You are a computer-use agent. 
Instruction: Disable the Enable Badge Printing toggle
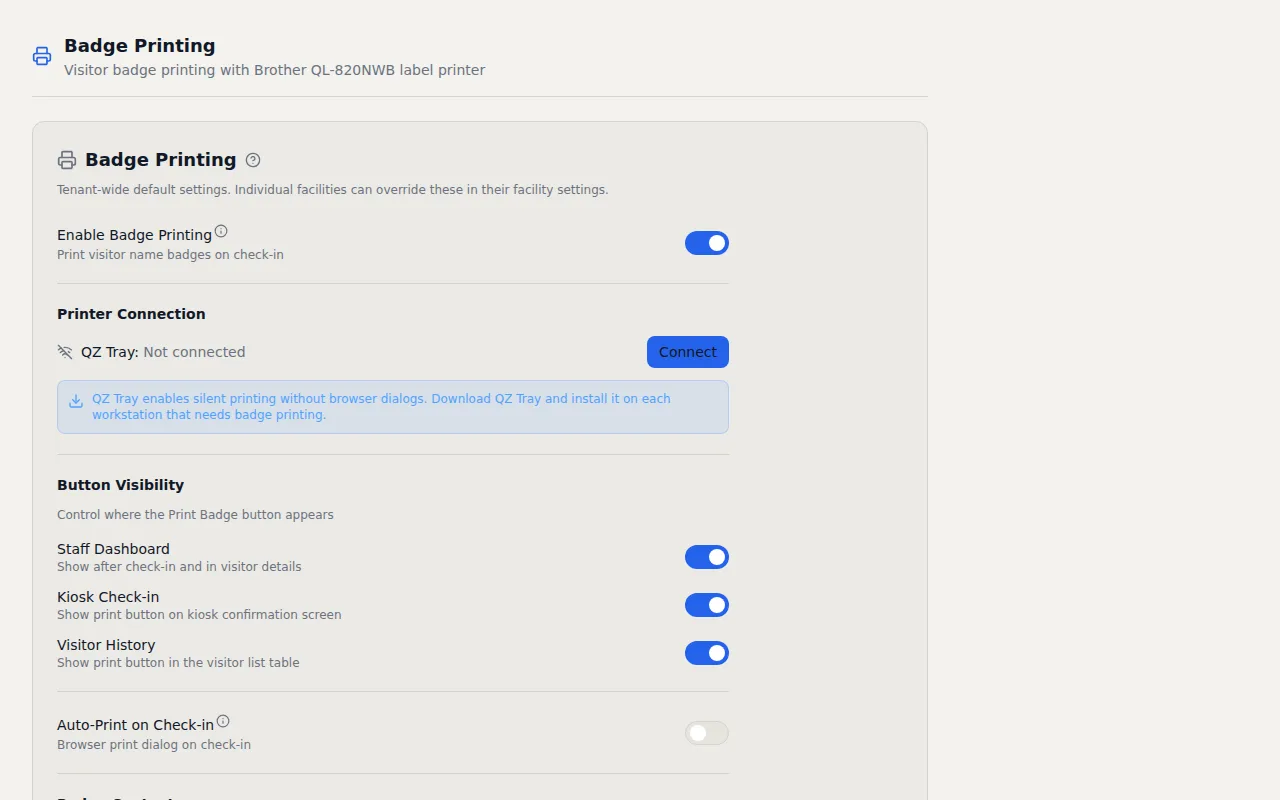click(706, 243)
